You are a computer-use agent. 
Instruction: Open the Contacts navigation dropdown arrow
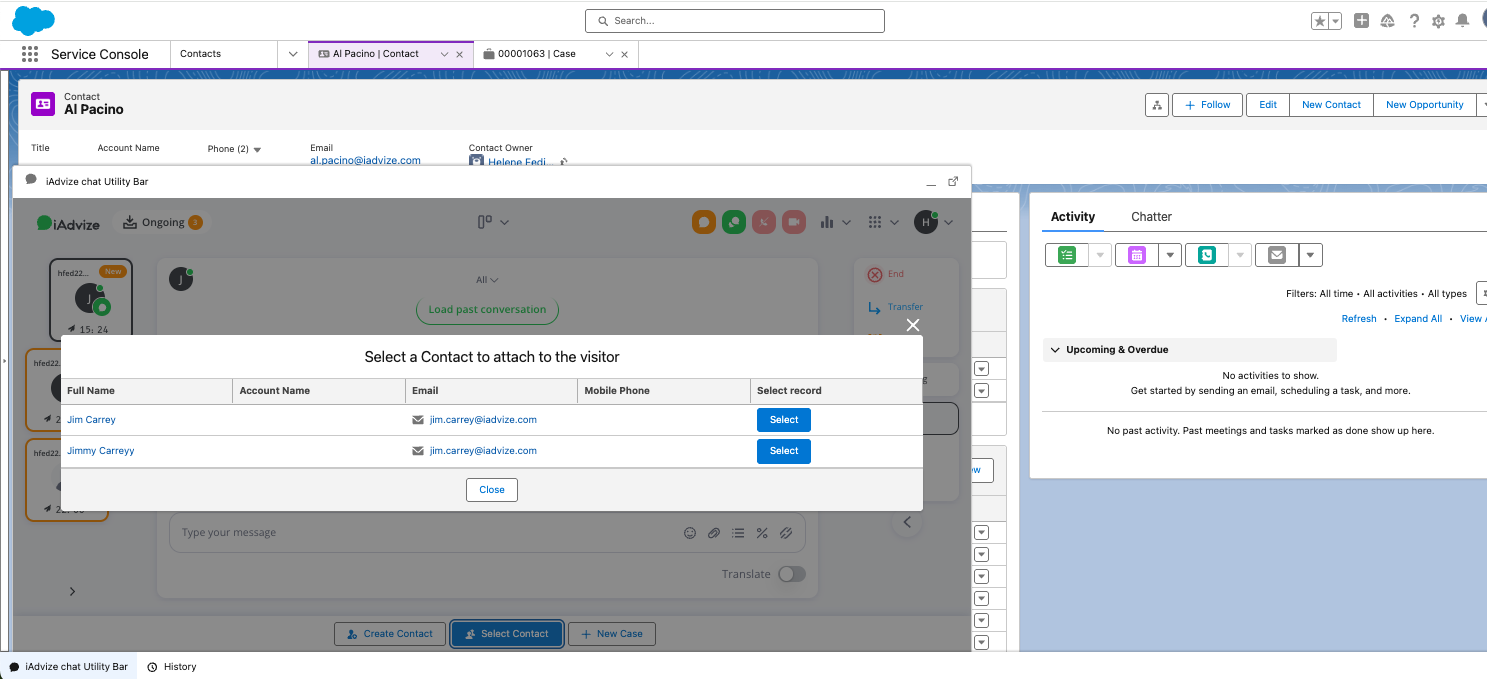[293, 54]
